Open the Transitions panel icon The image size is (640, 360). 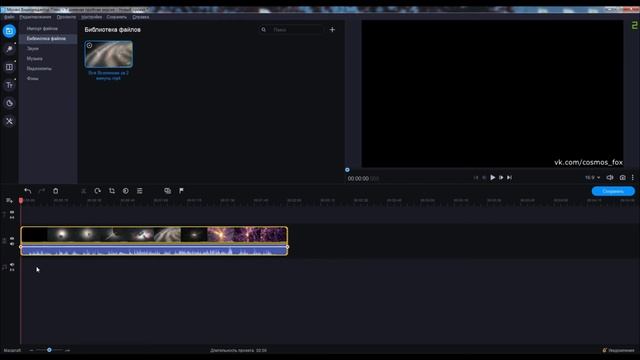tap(9, 67)
